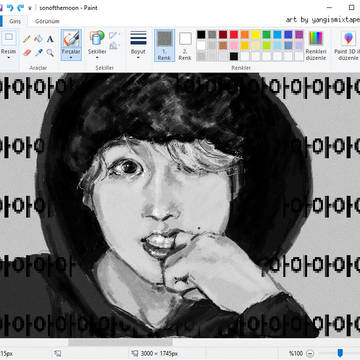Pick the lime green swatch
360x360 pixels.
266,45
